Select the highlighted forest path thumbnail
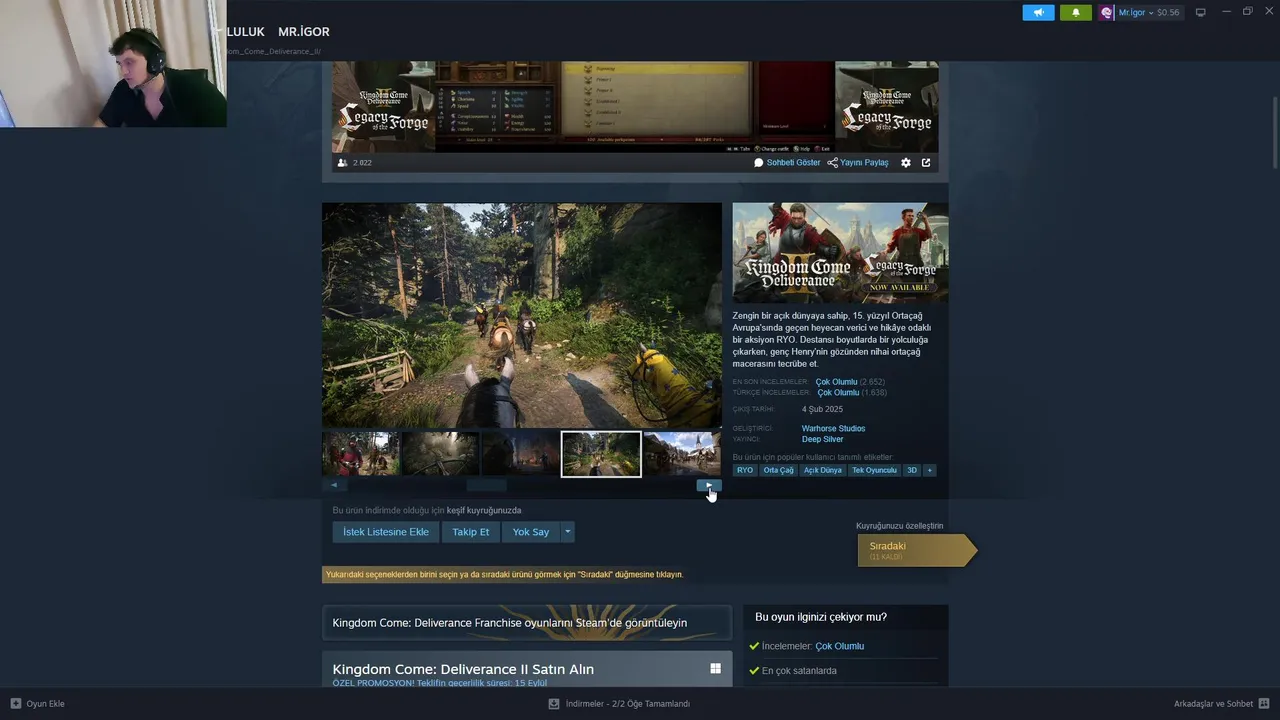This screenshot has width=1280, height=720. (601, 454)
